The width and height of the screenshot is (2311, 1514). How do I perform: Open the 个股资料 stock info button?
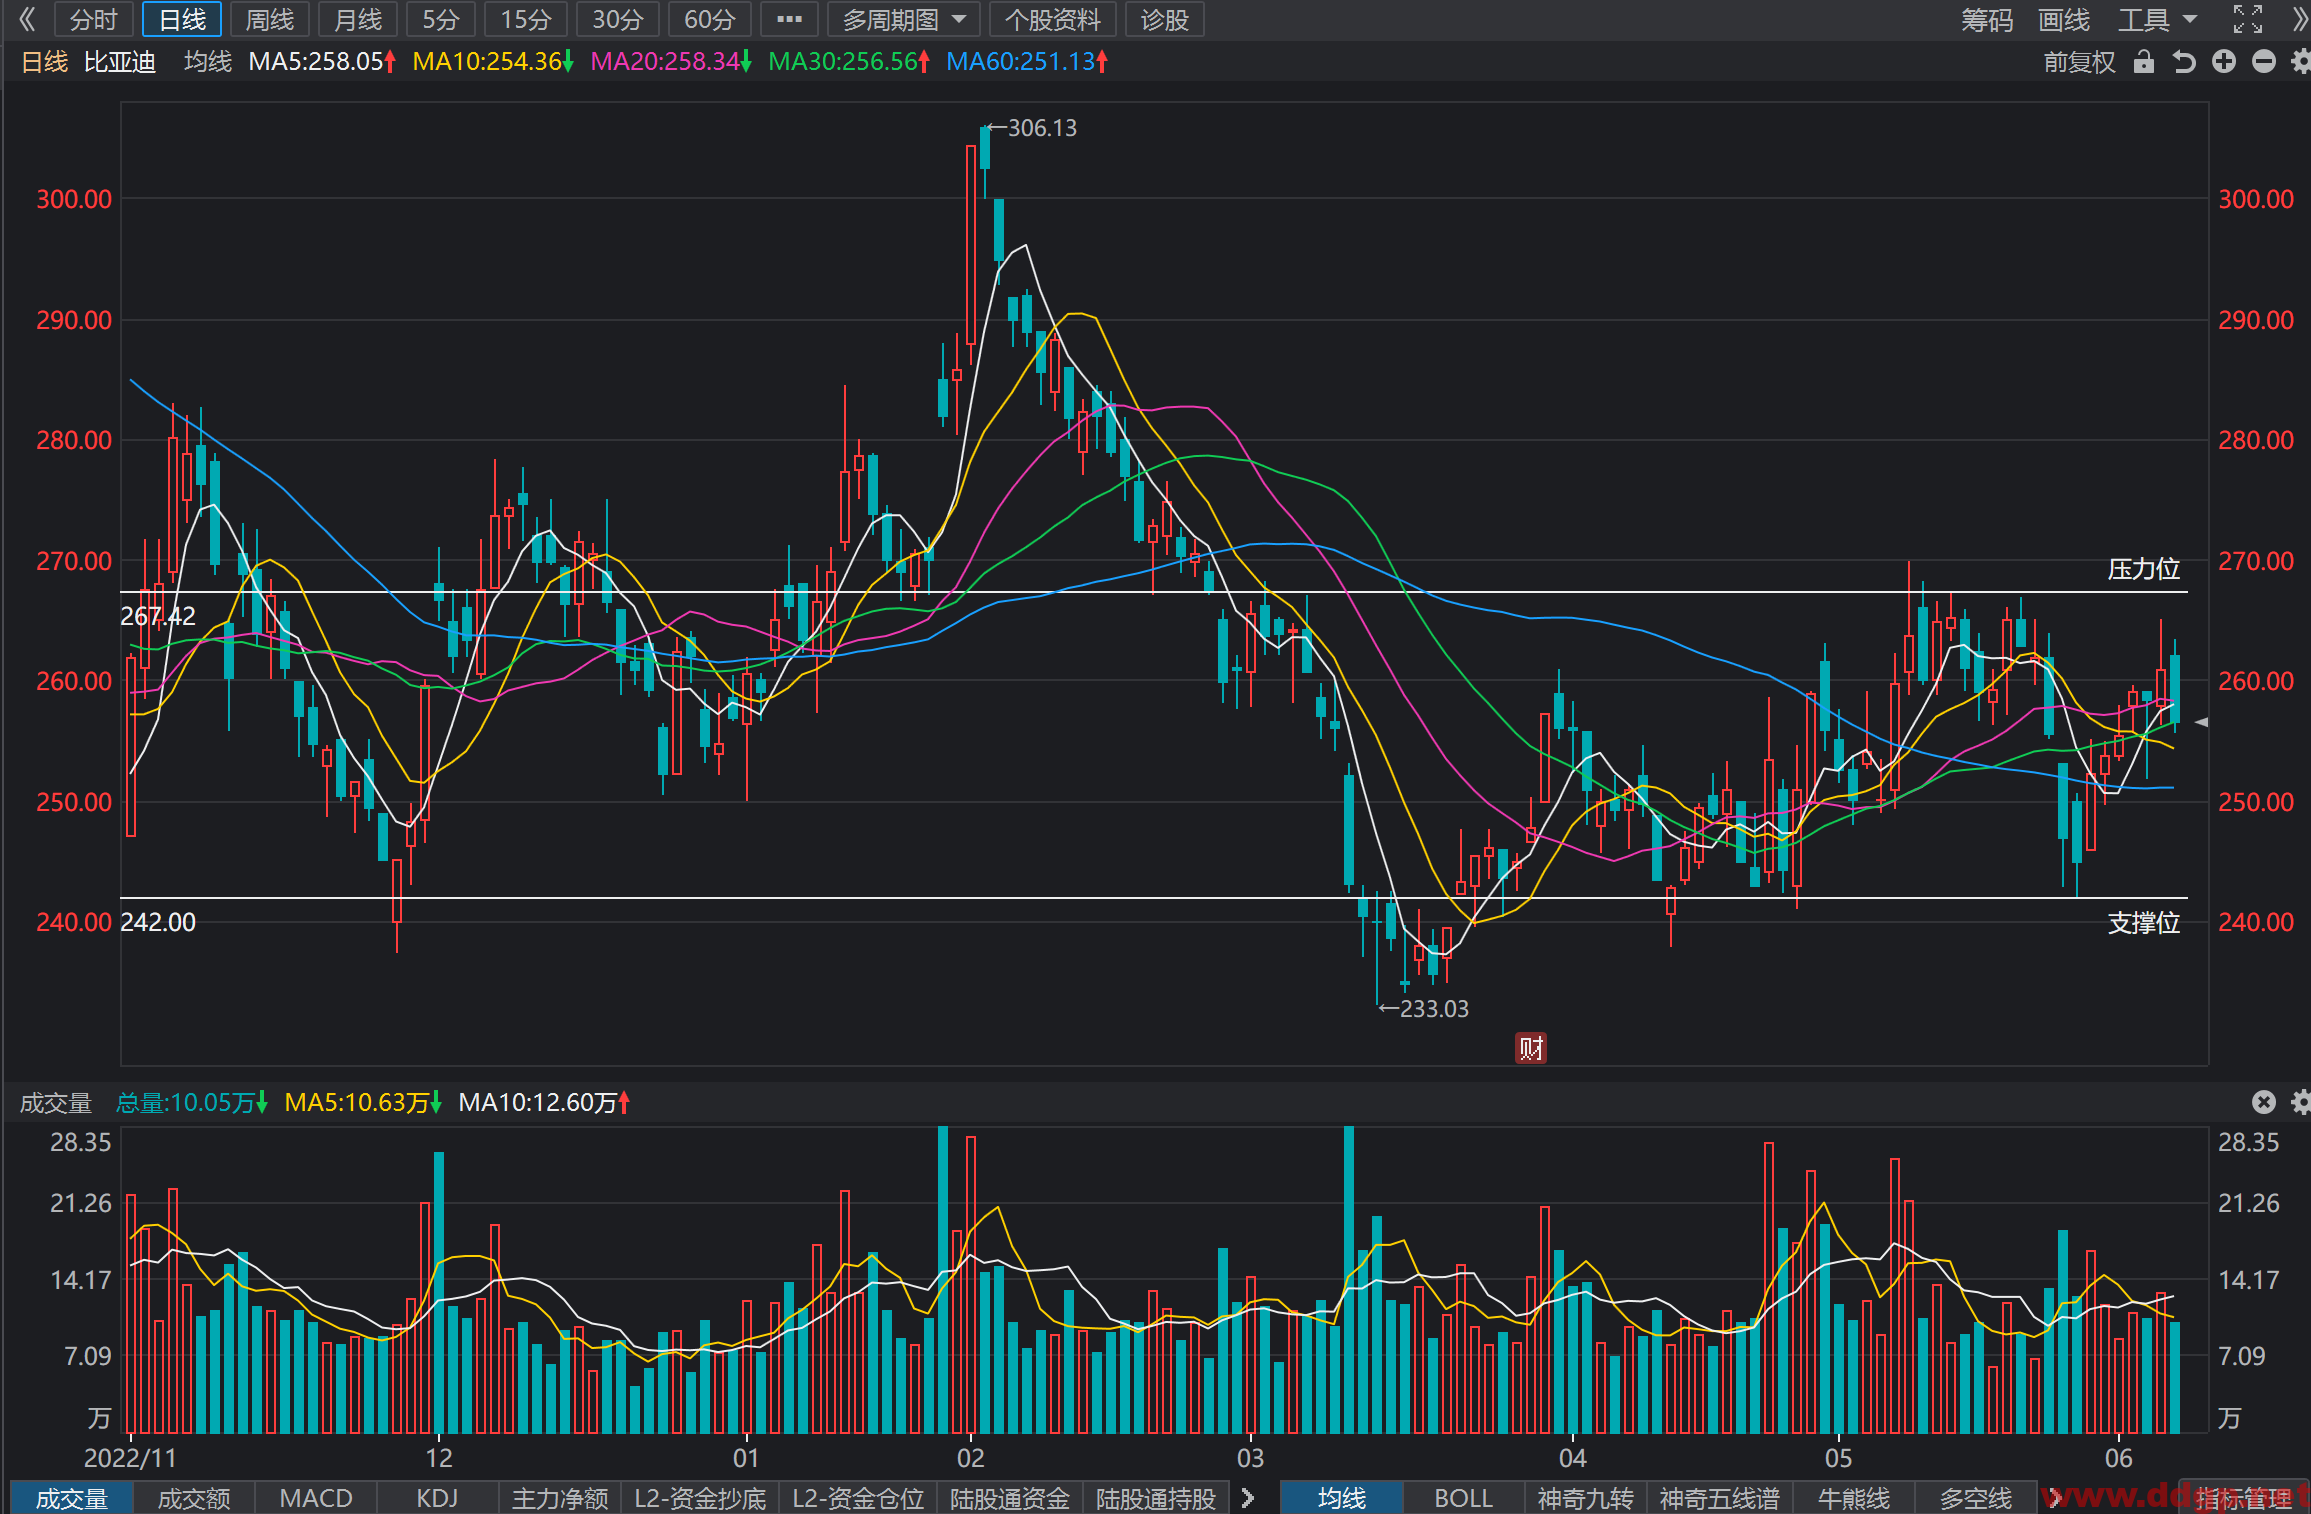pyautogui.click(x=1053, y=19)
